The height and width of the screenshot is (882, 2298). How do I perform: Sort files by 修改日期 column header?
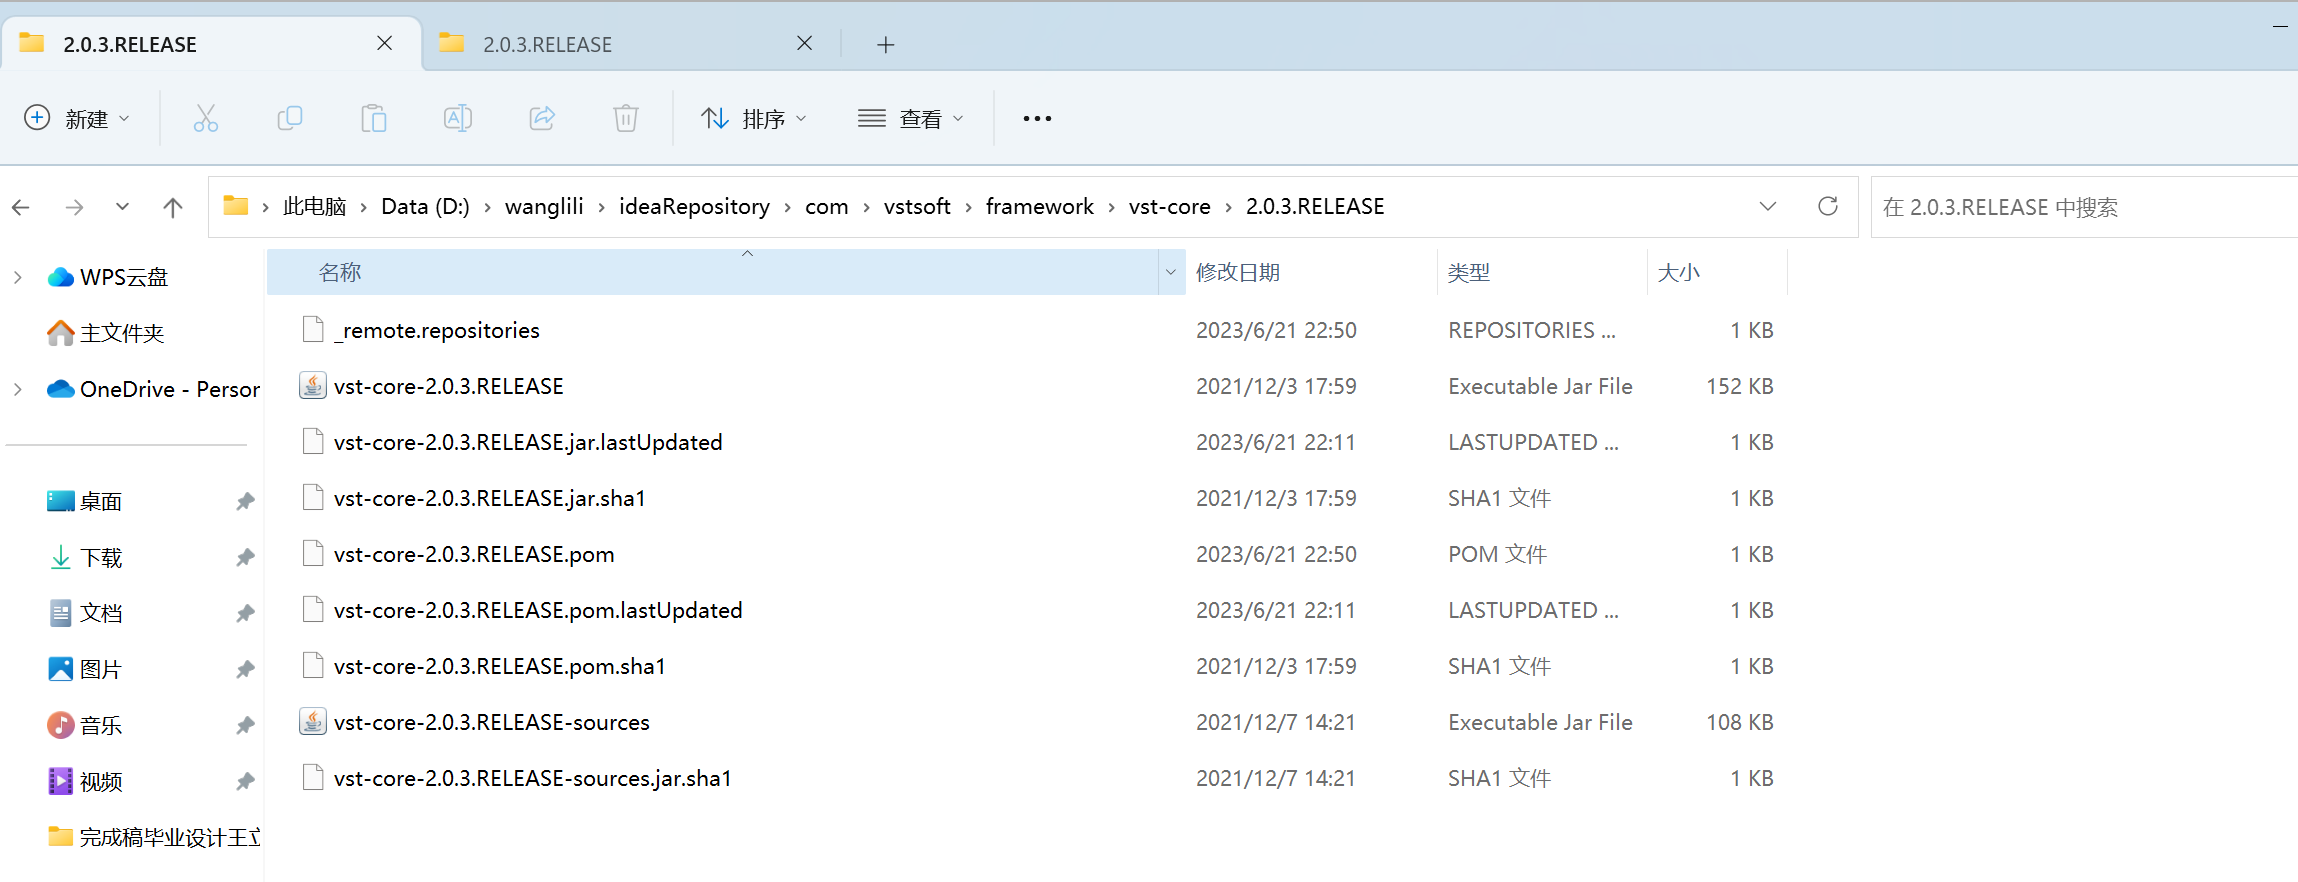tap(1238, 273)
